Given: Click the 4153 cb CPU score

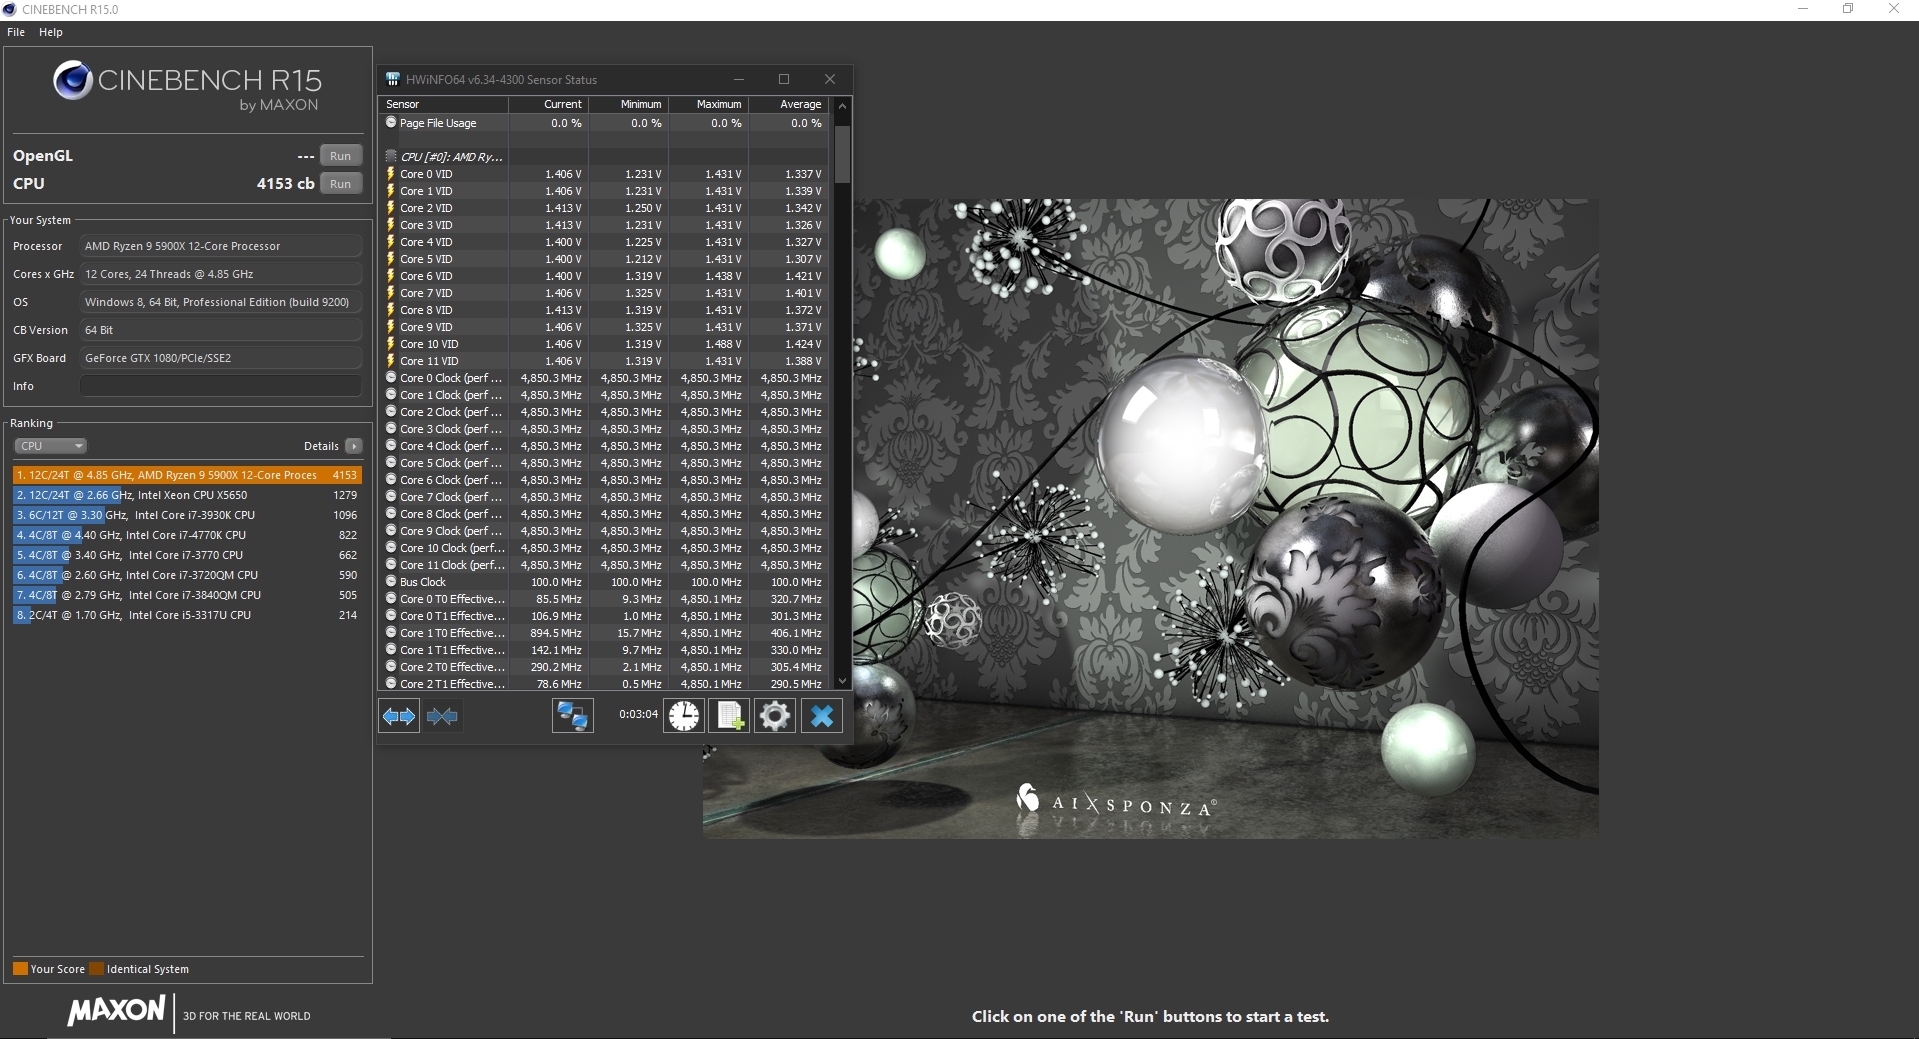Looking at the screenshot, I should click(x=285, y=184).
